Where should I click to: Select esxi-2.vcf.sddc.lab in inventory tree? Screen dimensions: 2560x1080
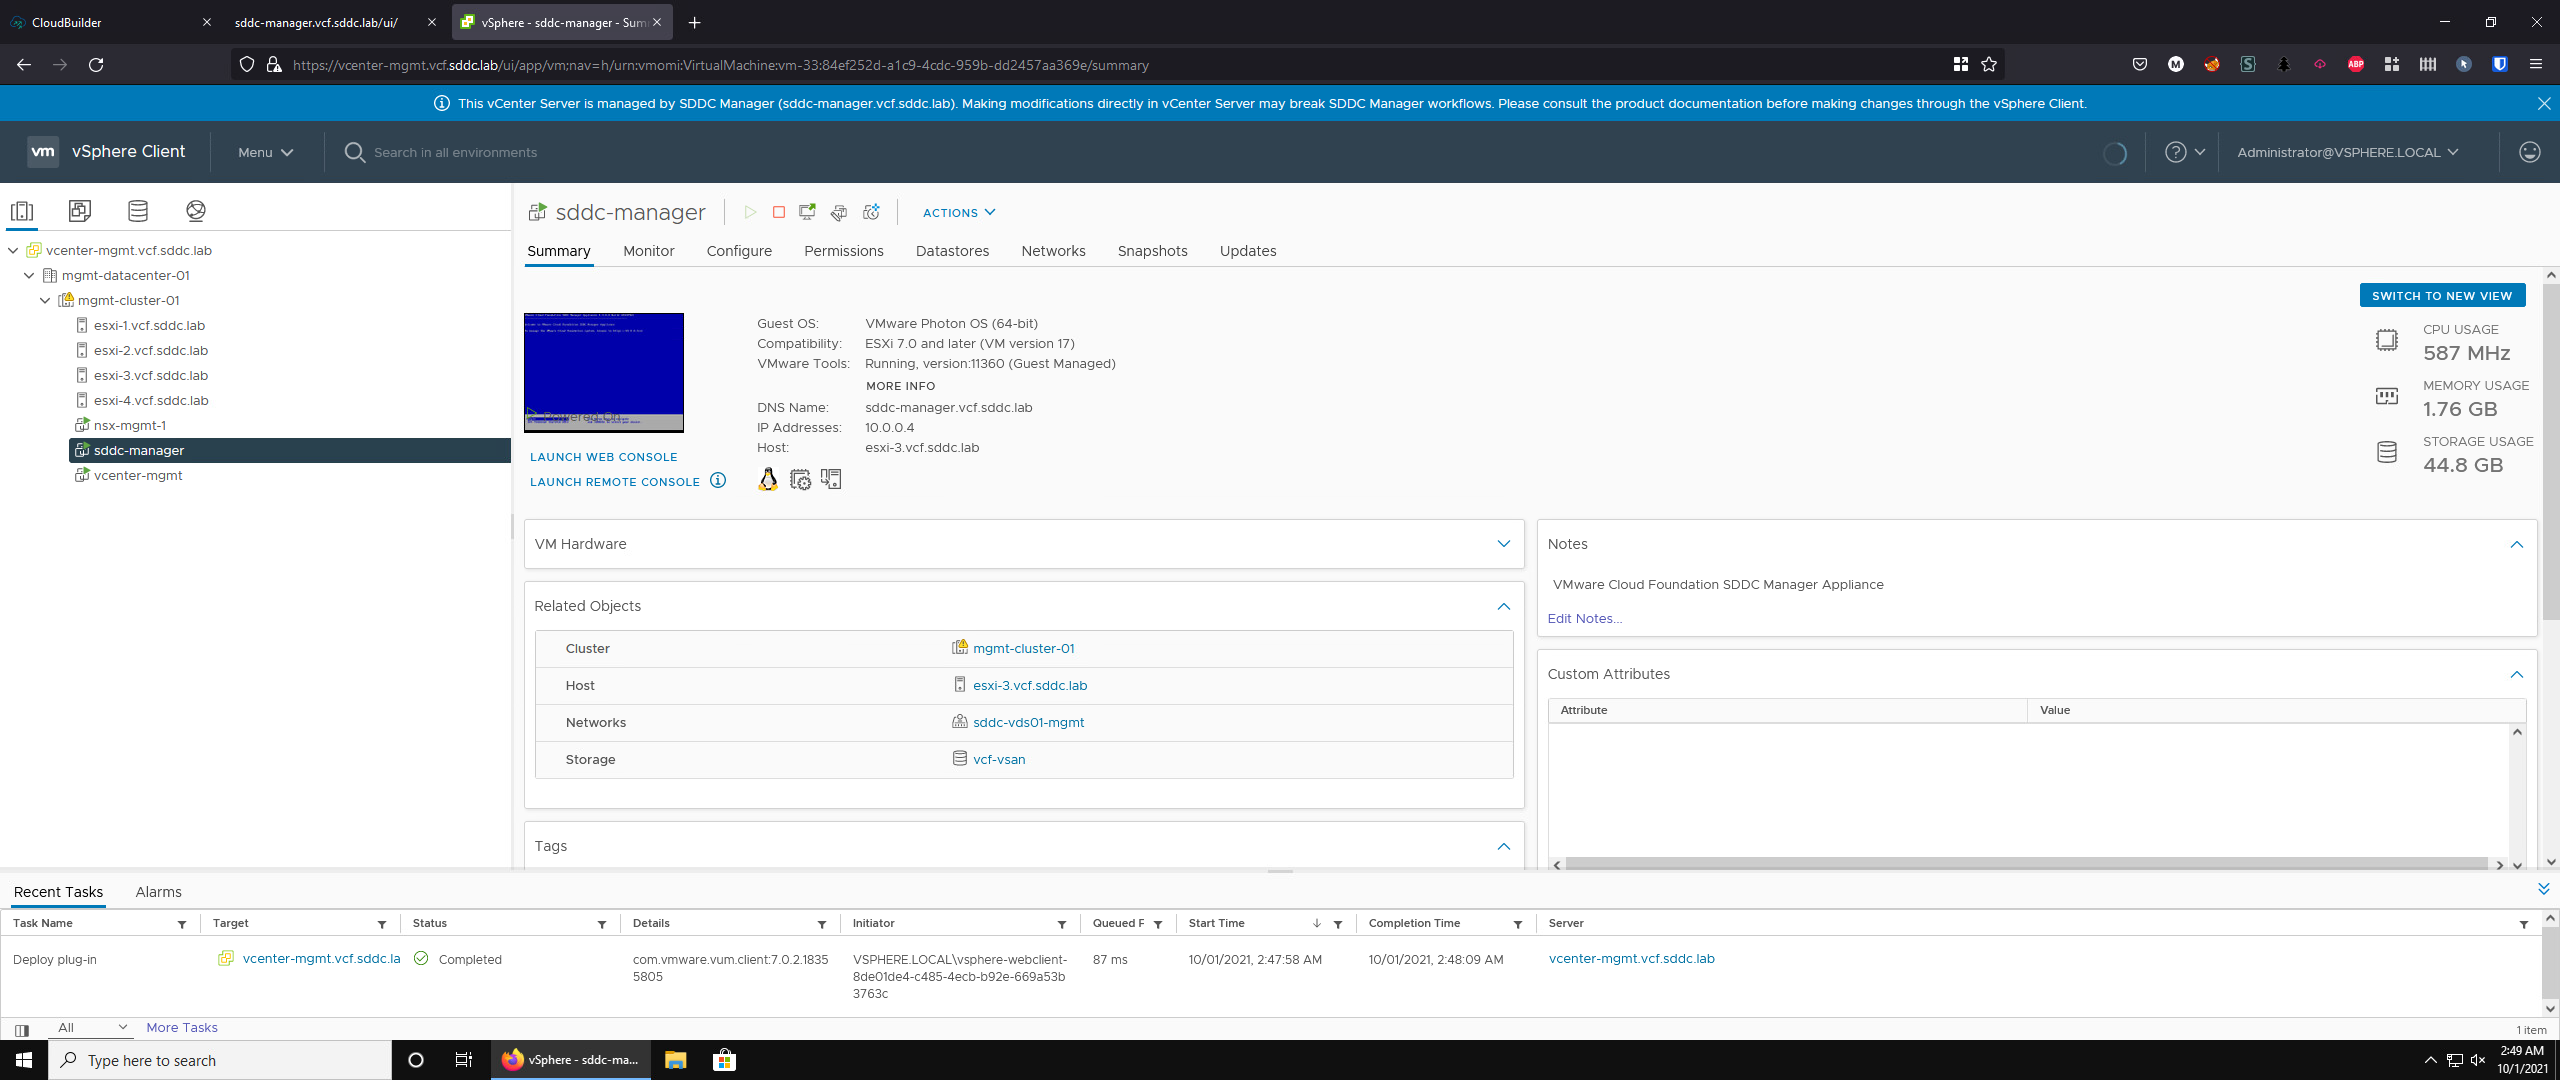(150, 351)
